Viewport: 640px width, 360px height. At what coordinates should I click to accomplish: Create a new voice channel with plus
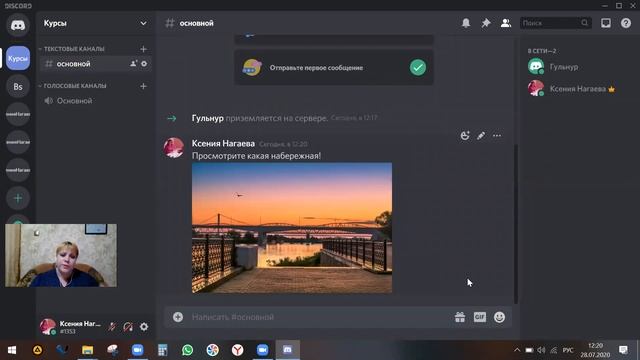pyautogui.click(x=143, y=86)
